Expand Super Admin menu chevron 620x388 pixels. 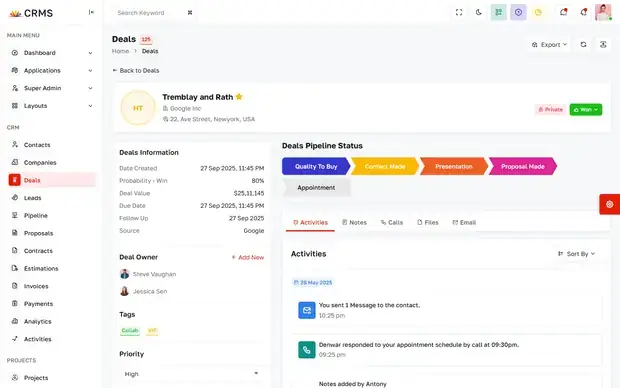(x=90, y=88)
